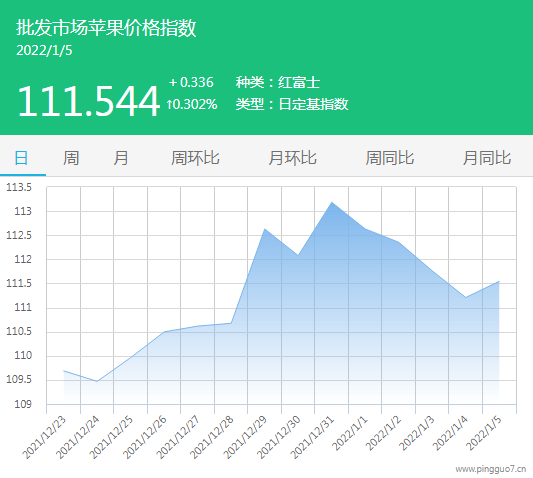Click the 2022/1/4 x-axis date label
This screenshot has height=478, width=533.
(450, 433)
